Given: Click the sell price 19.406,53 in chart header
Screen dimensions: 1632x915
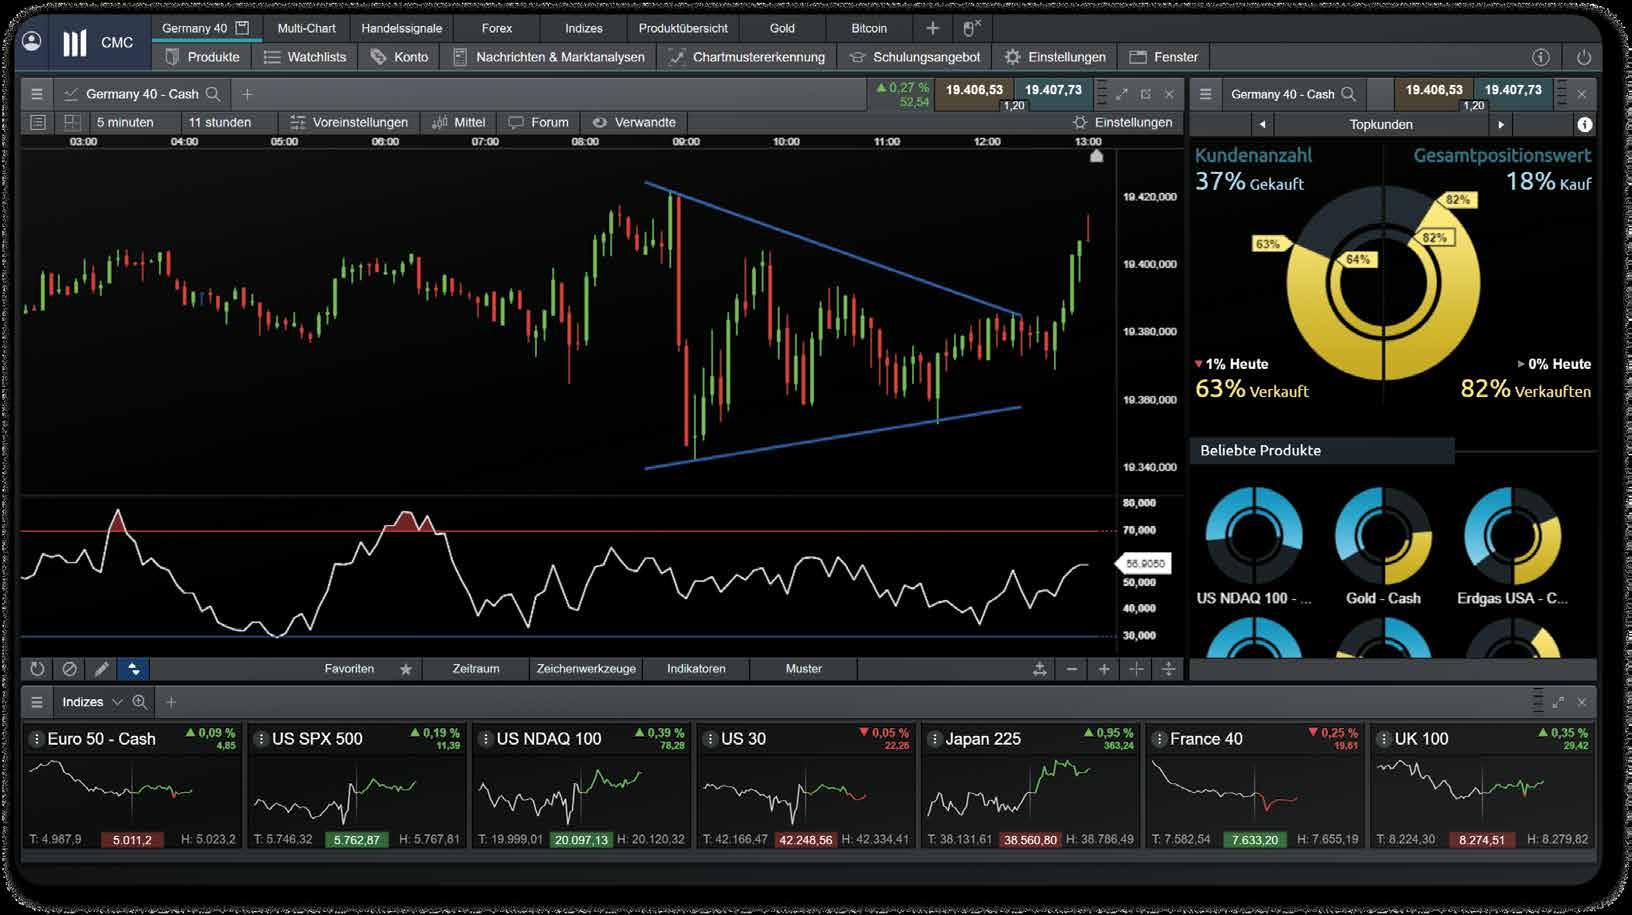Looking at the screenshot, I should coord(974,91).
